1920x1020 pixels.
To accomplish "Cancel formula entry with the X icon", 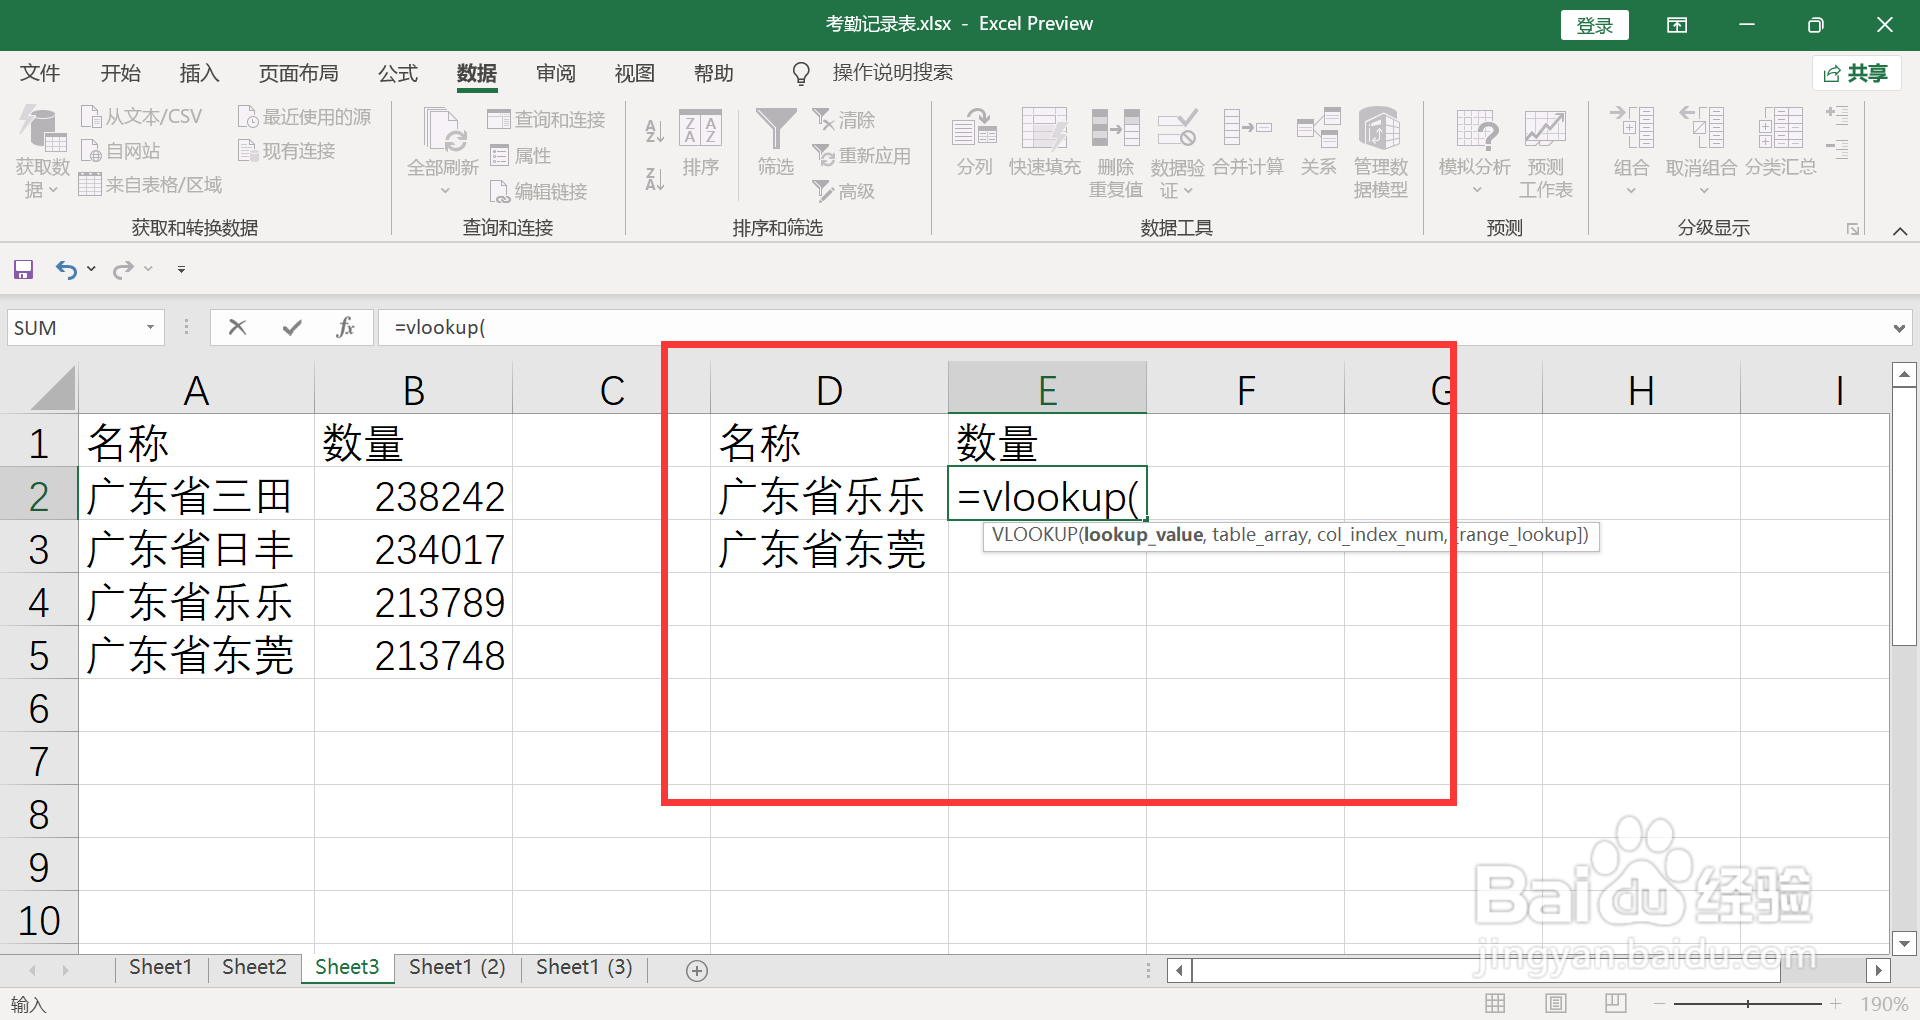I will coord(237,327).
